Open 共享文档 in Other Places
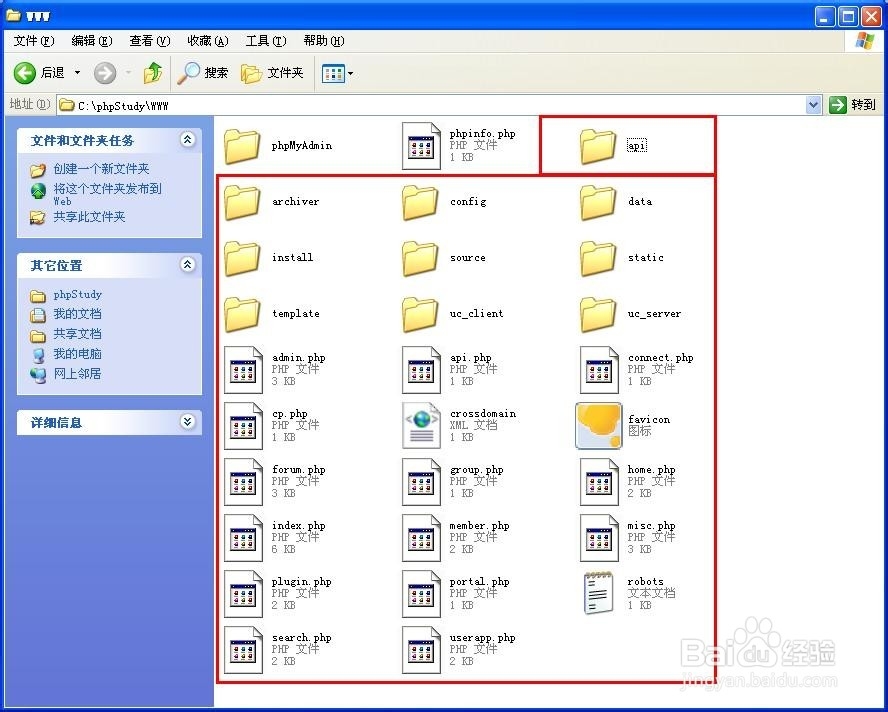The image size is (888, 712). pyautogui.click(x=77, y=334)
